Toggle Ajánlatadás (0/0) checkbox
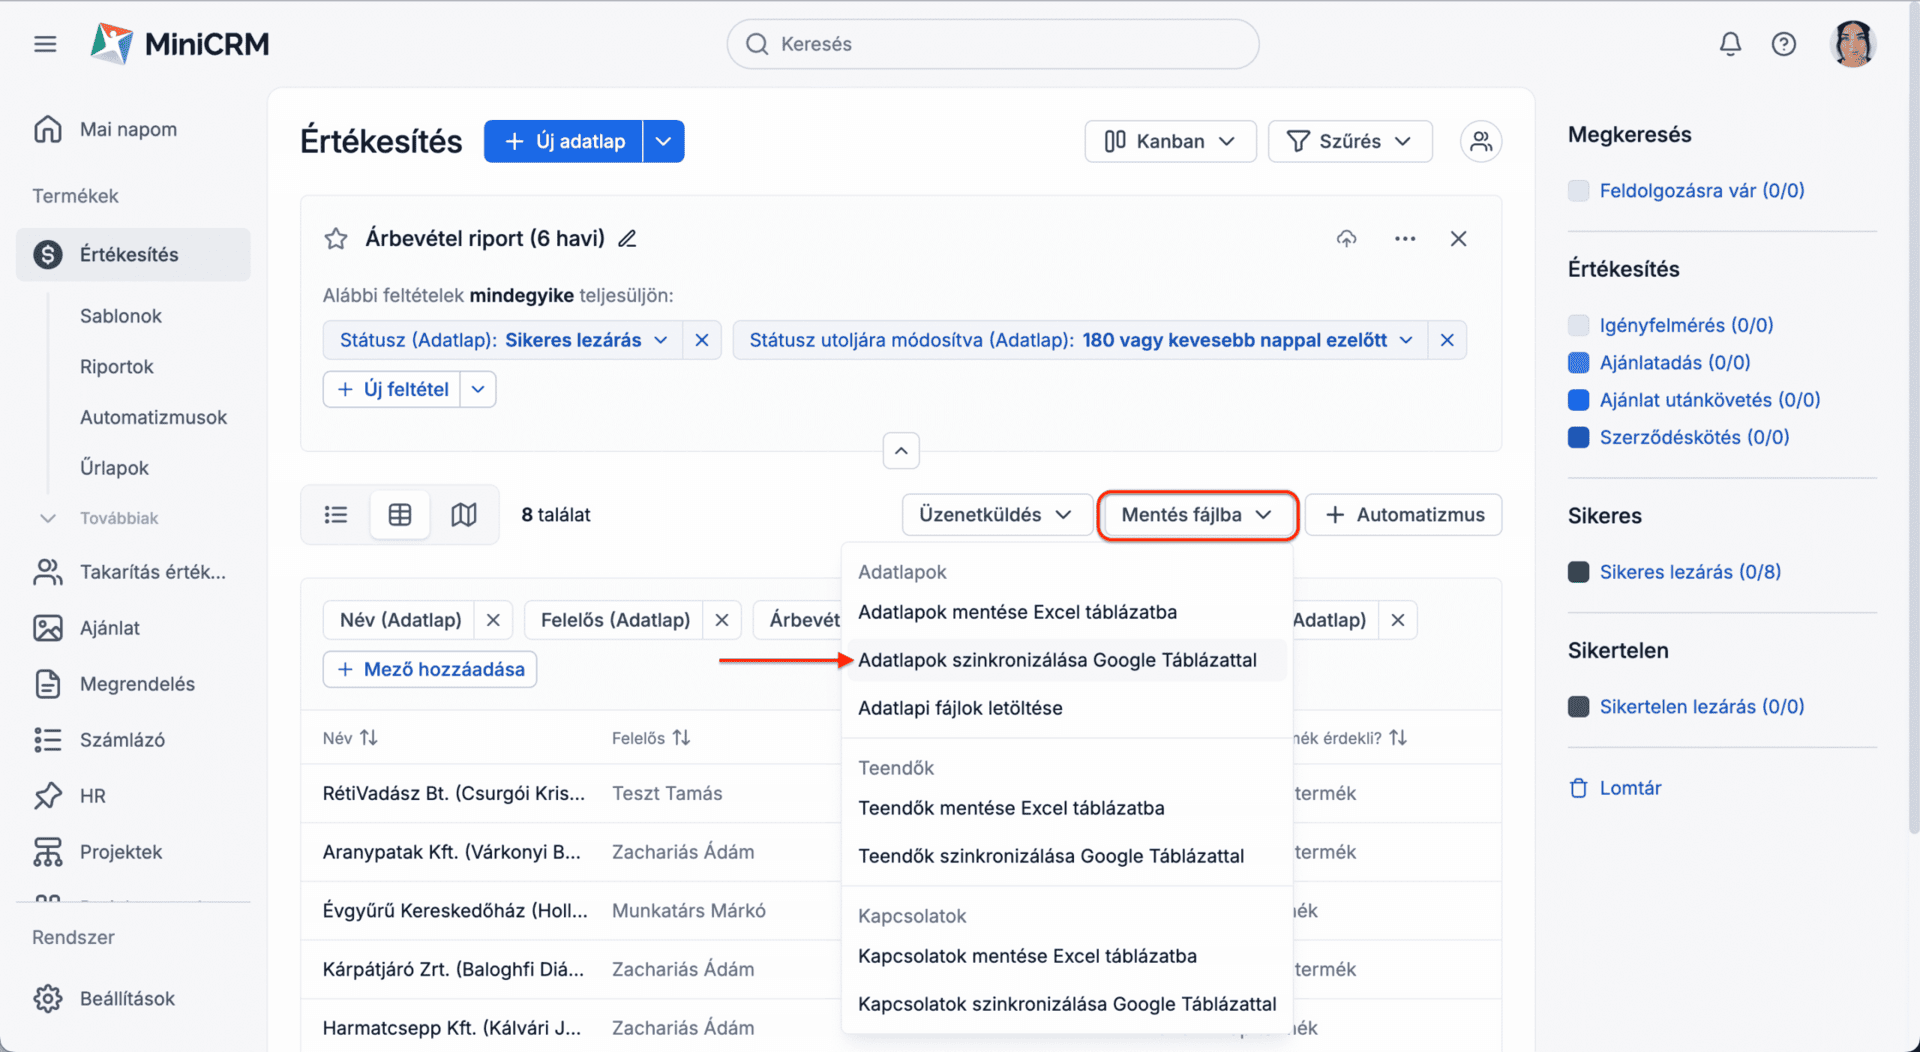Image resolution: width=1920 pixels, height=1052 pixels. (1579, 362)
